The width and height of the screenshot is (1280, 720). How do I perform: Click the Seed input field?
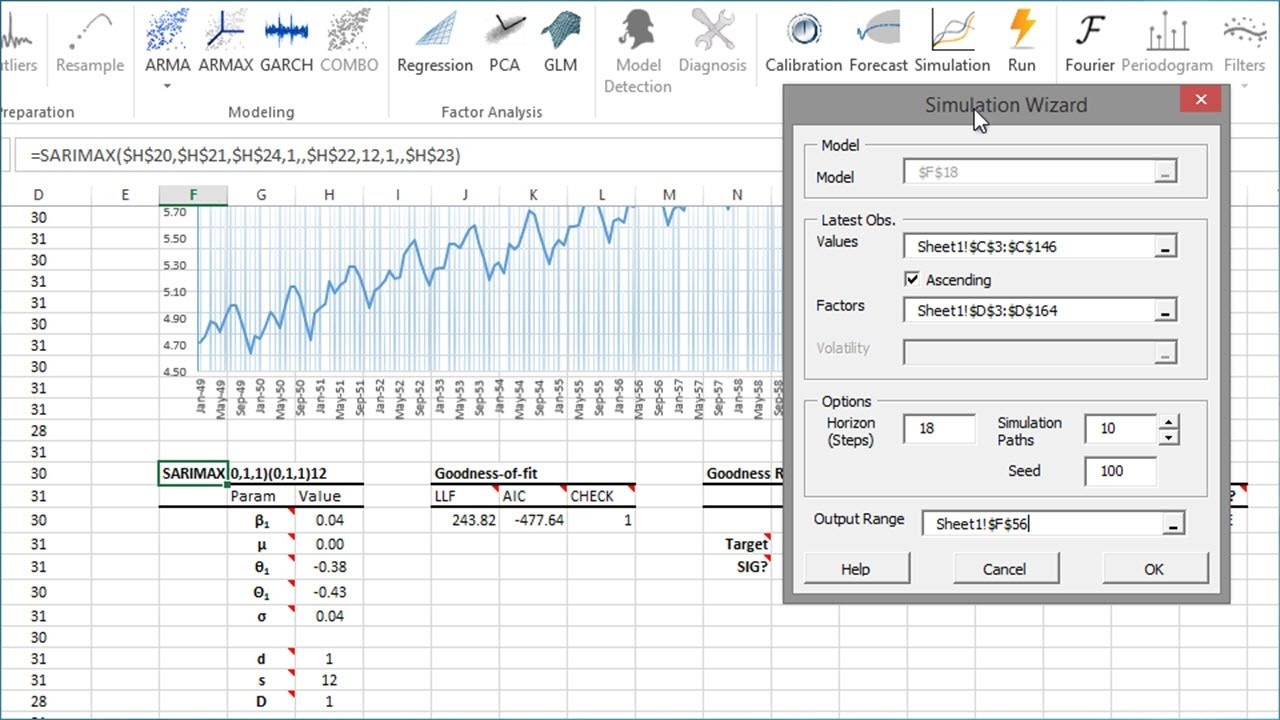(1120, 471)
